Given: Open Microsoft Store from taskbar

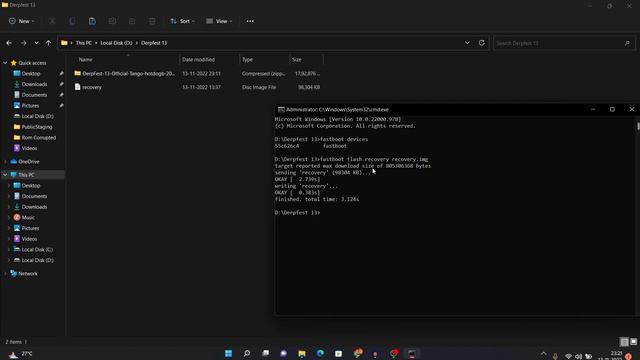Looking at the screenshot, I should tap(339, 353).
